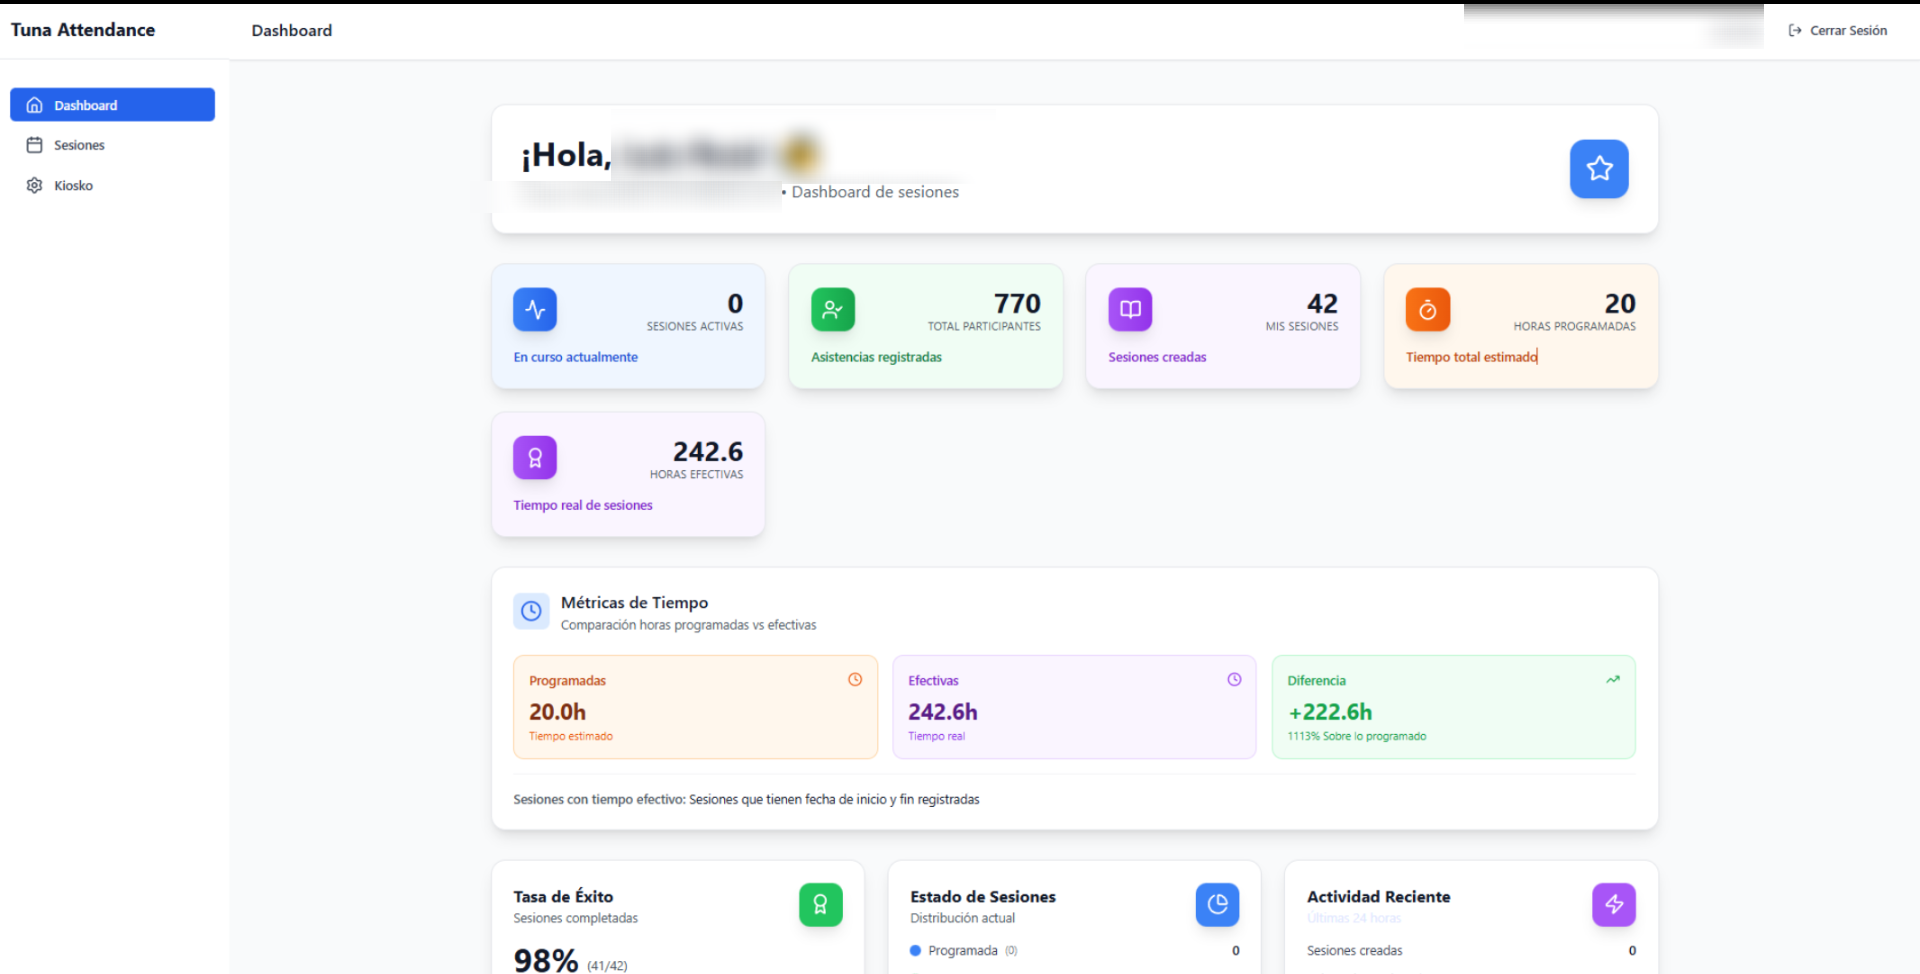Click the person badge icon on Tasa de Éxito

[820, 905]
